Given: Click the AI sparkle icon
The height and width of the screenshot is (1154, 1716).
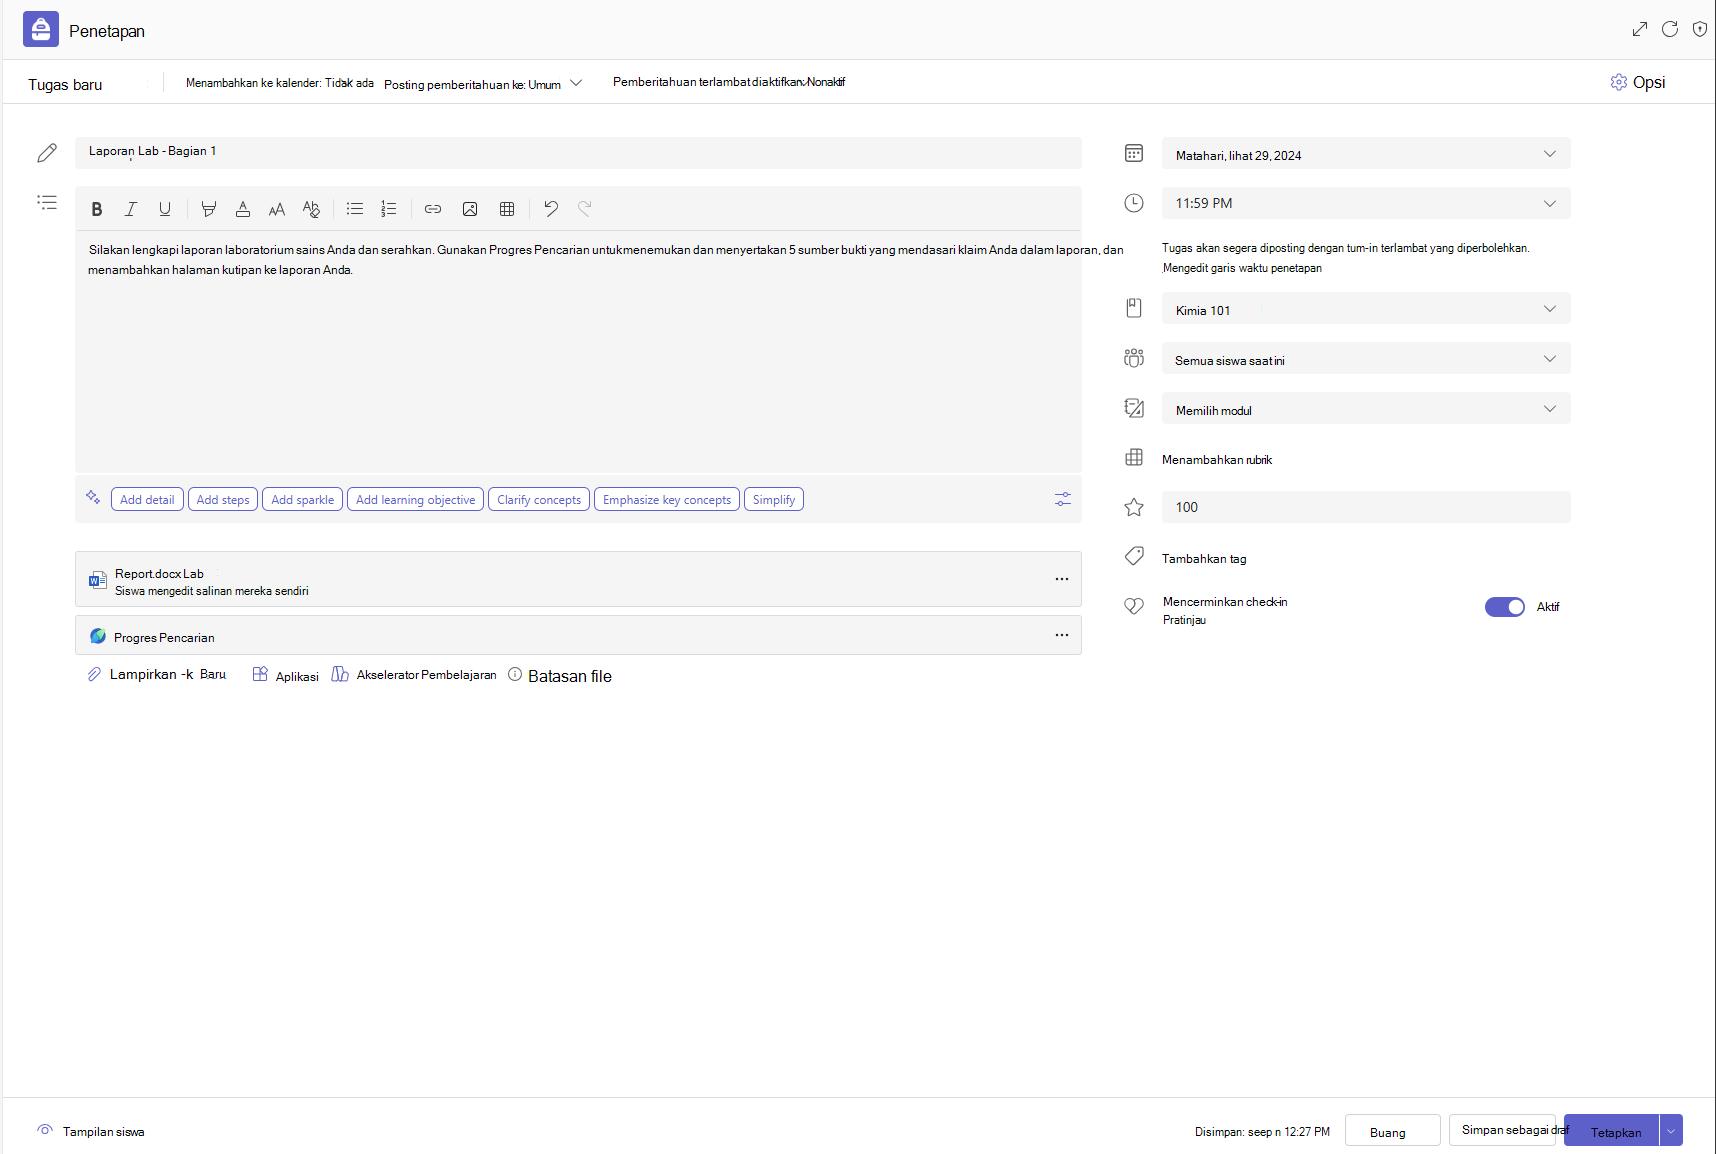Looking at the screenshot, I should coord(93,497).
